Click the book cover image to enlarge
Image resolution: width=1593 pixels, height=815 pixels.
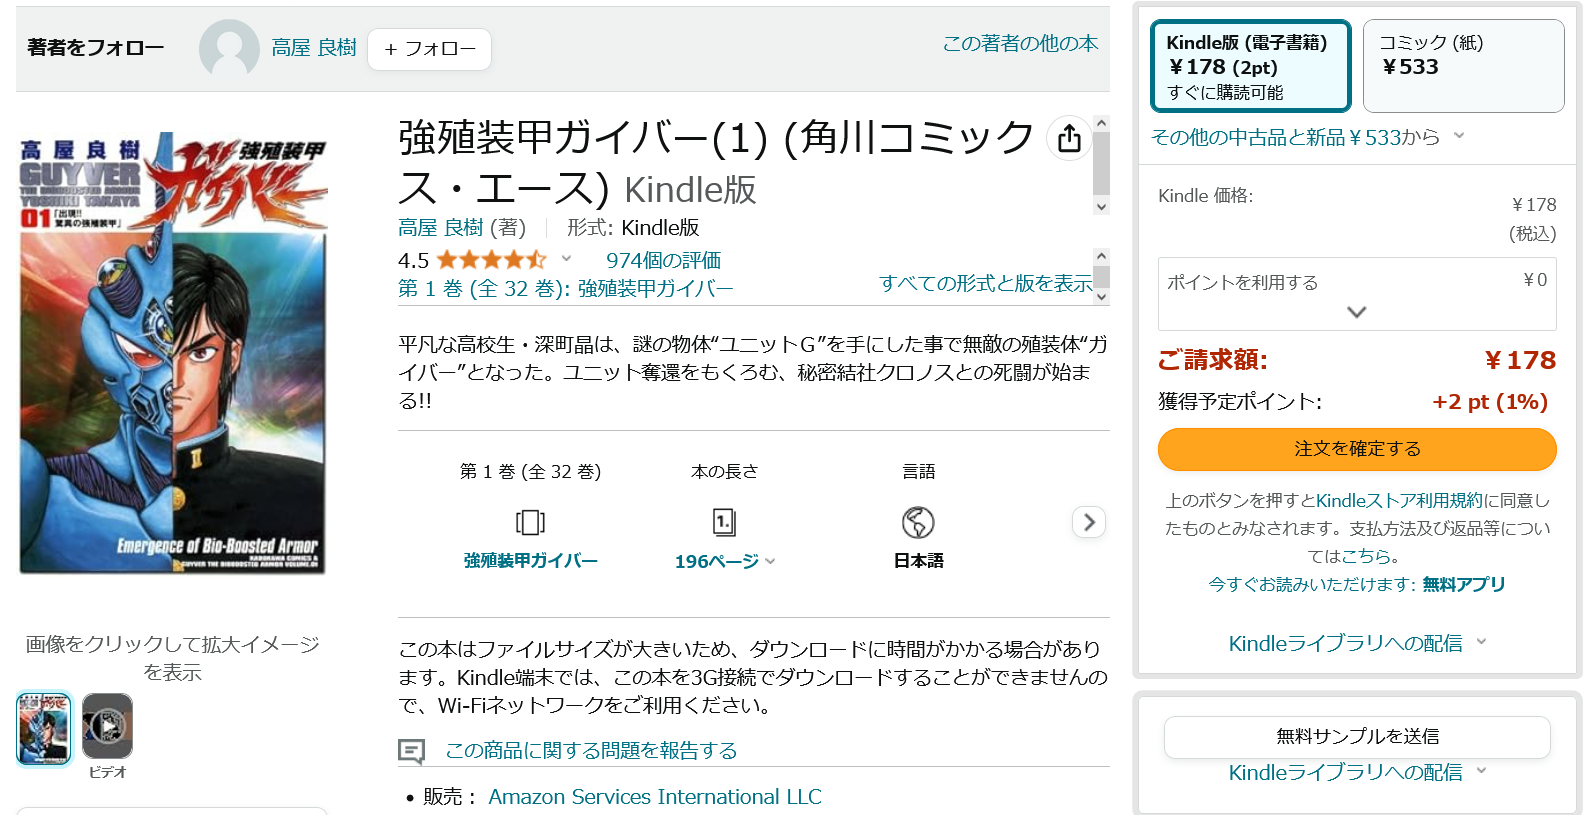point(173,354)
